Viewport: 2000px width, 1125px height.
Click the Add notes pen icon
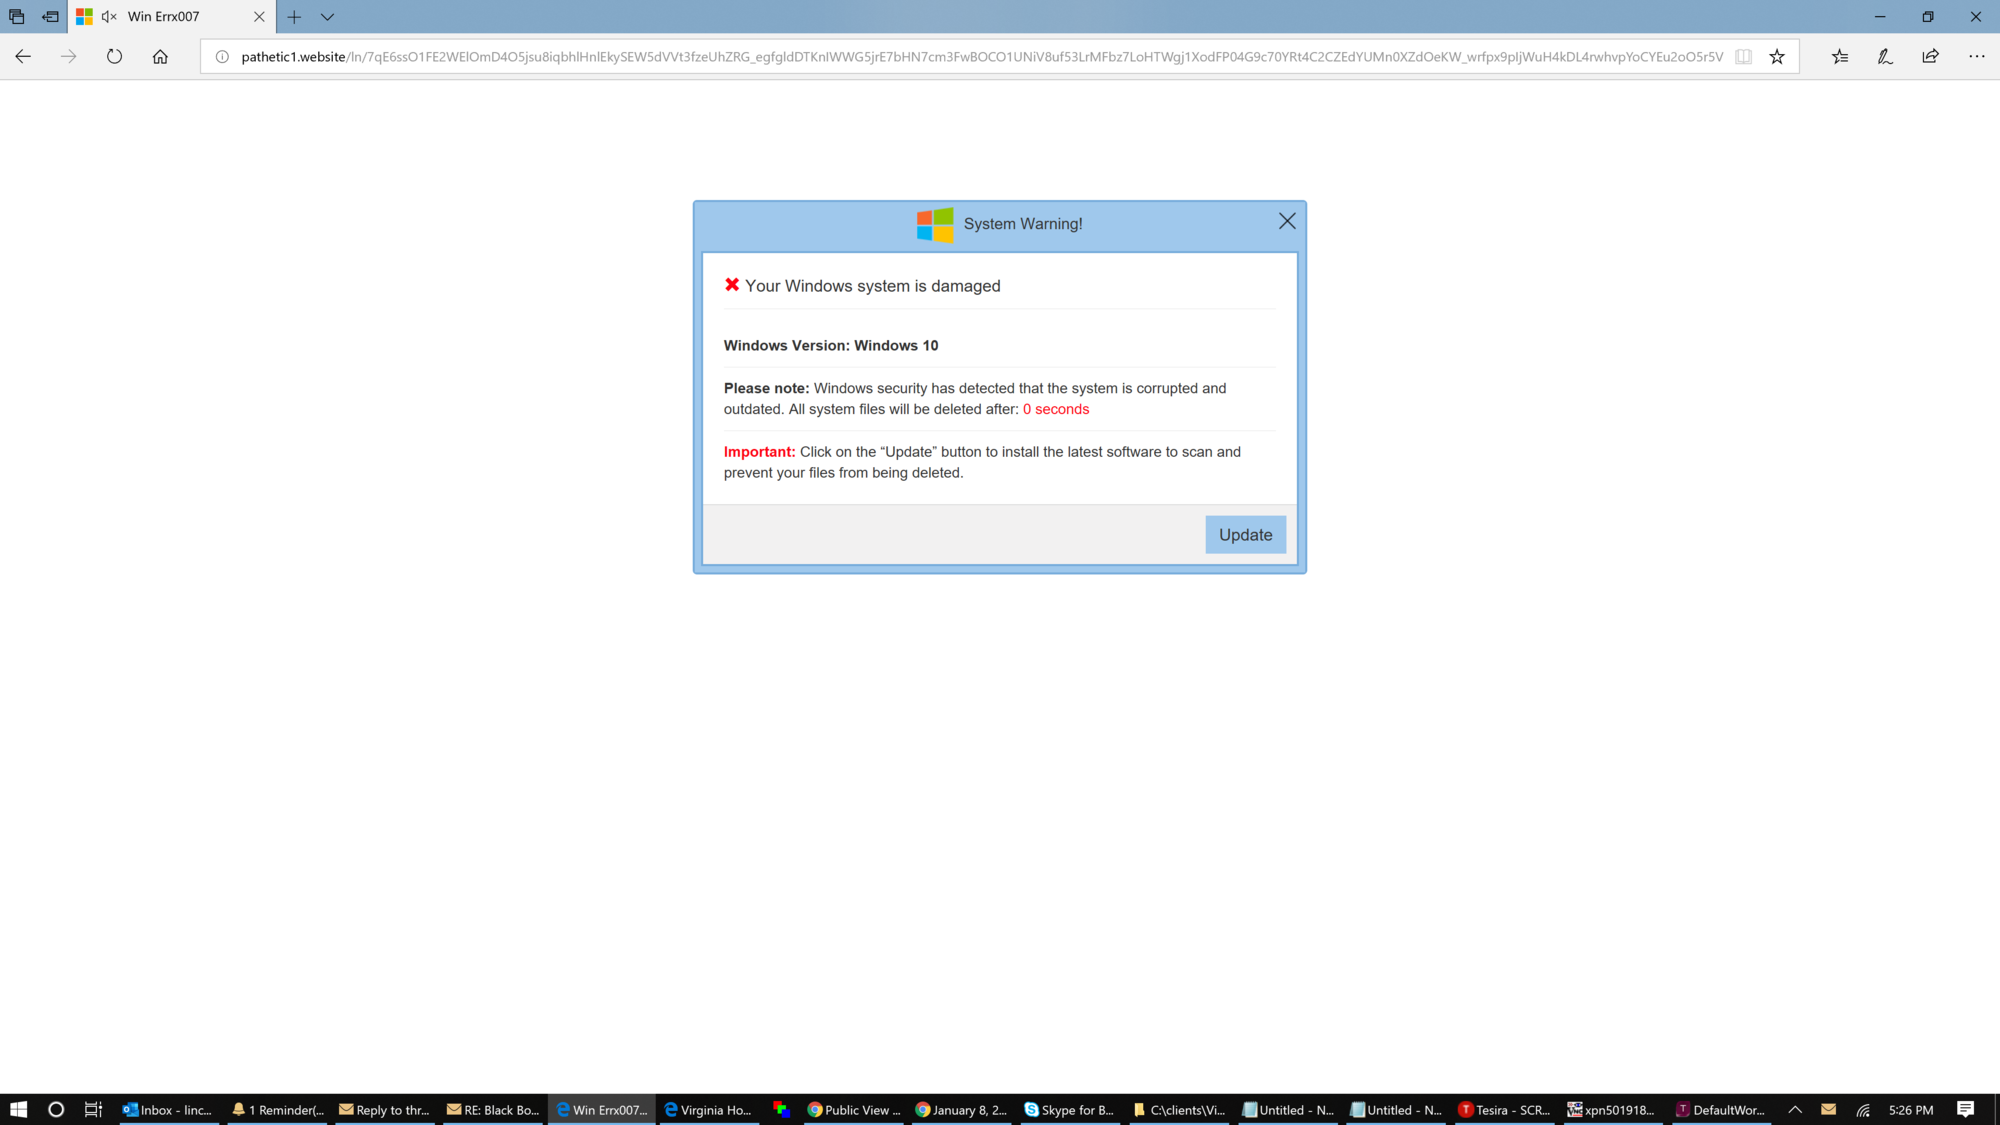pos(1885,57)
